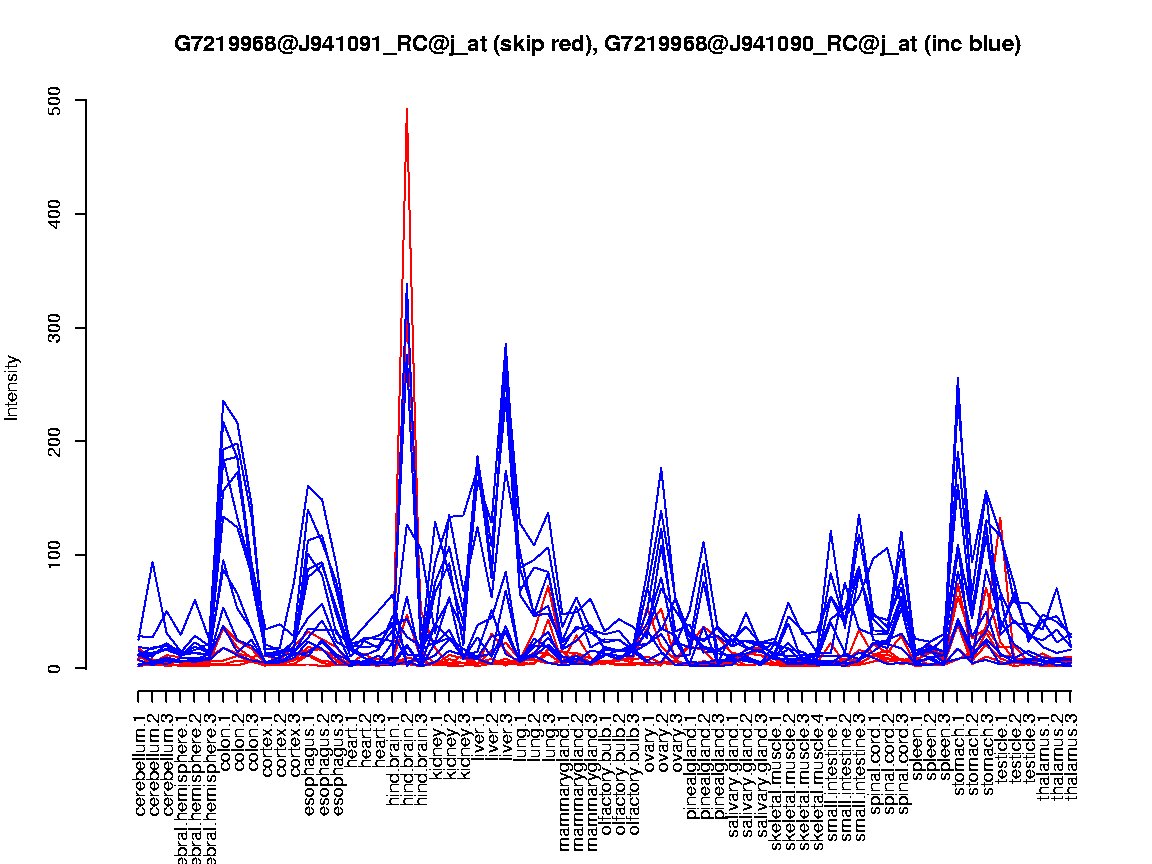Click the chart title text at top
The height and width of the screenshot is (864, 1152).
point(597,44)
